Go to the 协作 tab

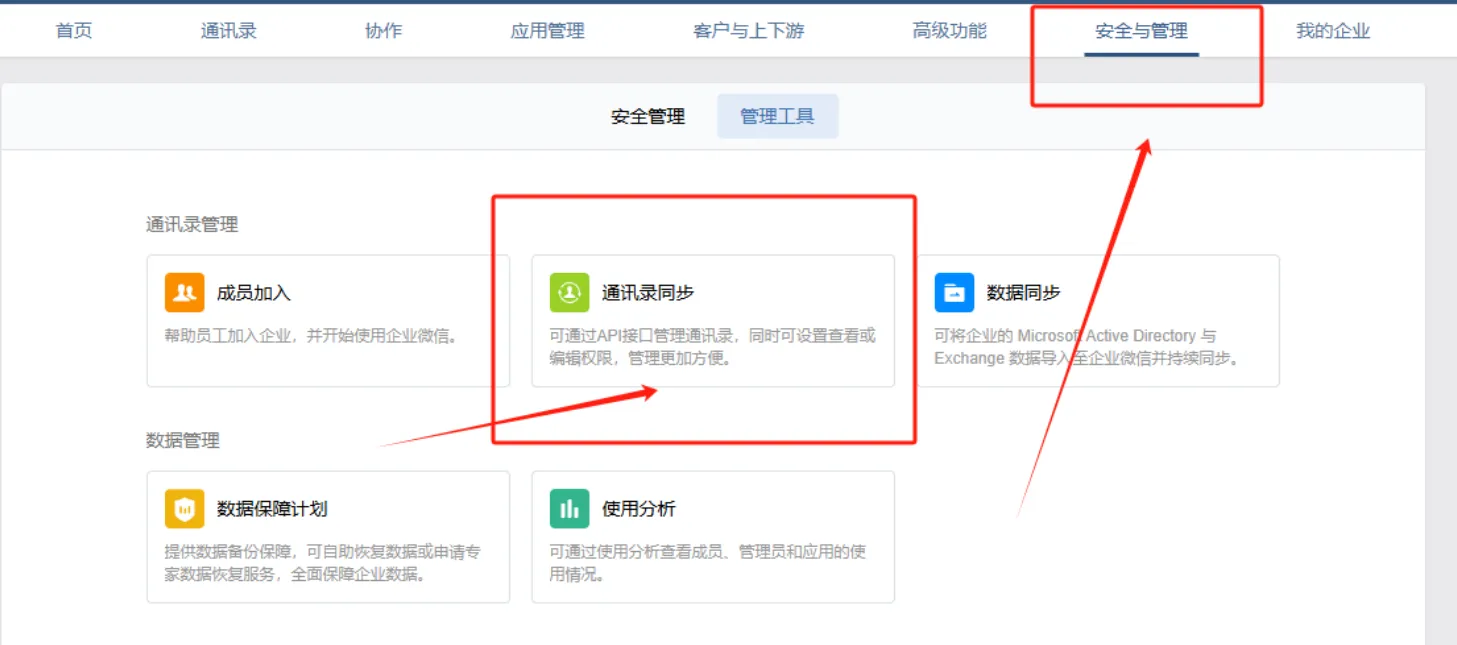coord(383,31)
